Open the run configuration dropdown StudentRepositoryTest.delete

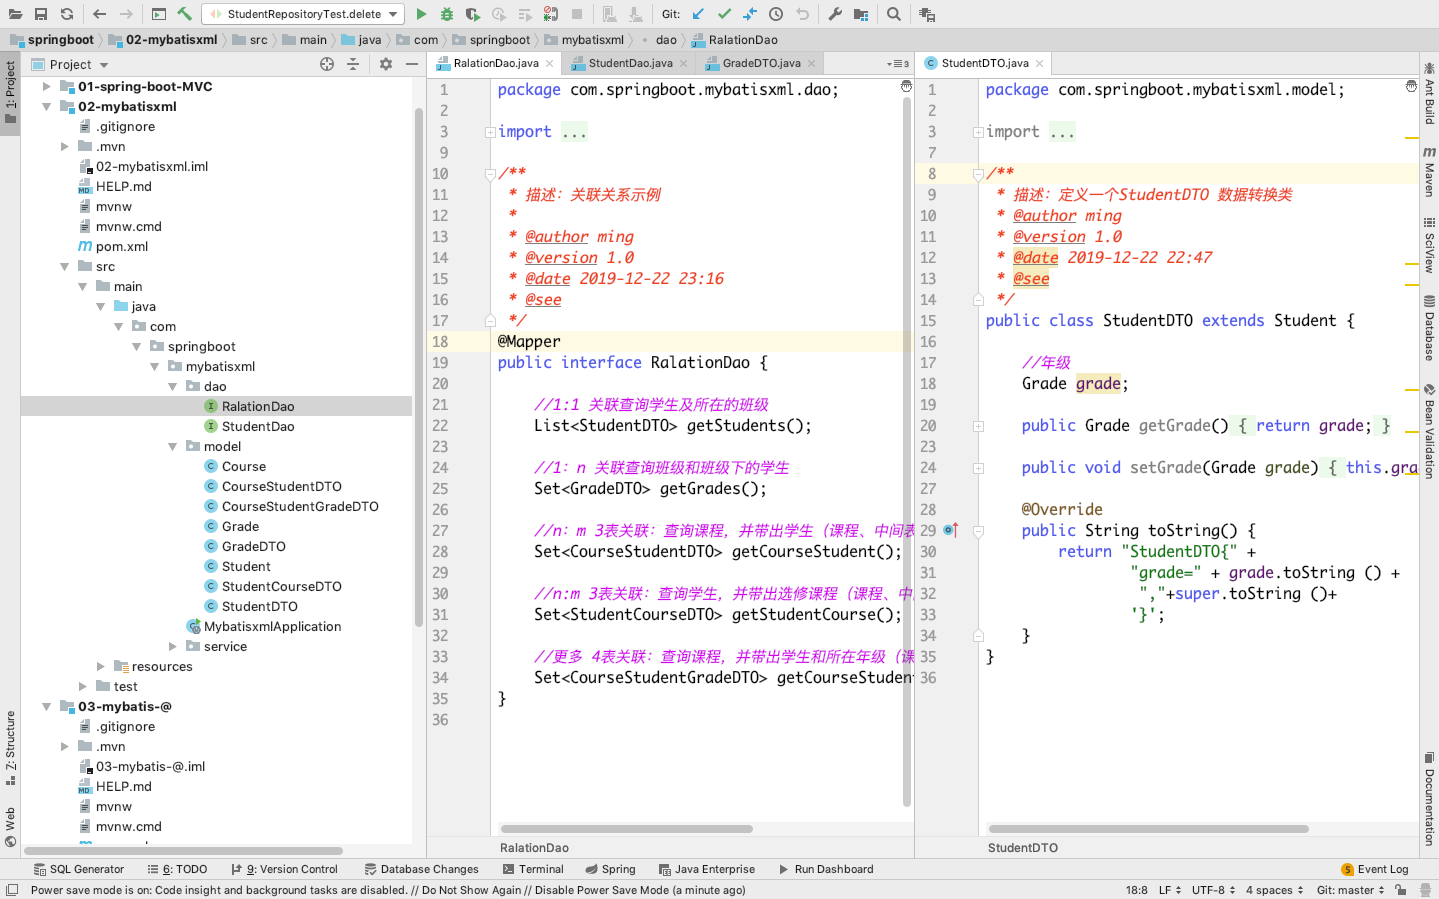(303, 14)
